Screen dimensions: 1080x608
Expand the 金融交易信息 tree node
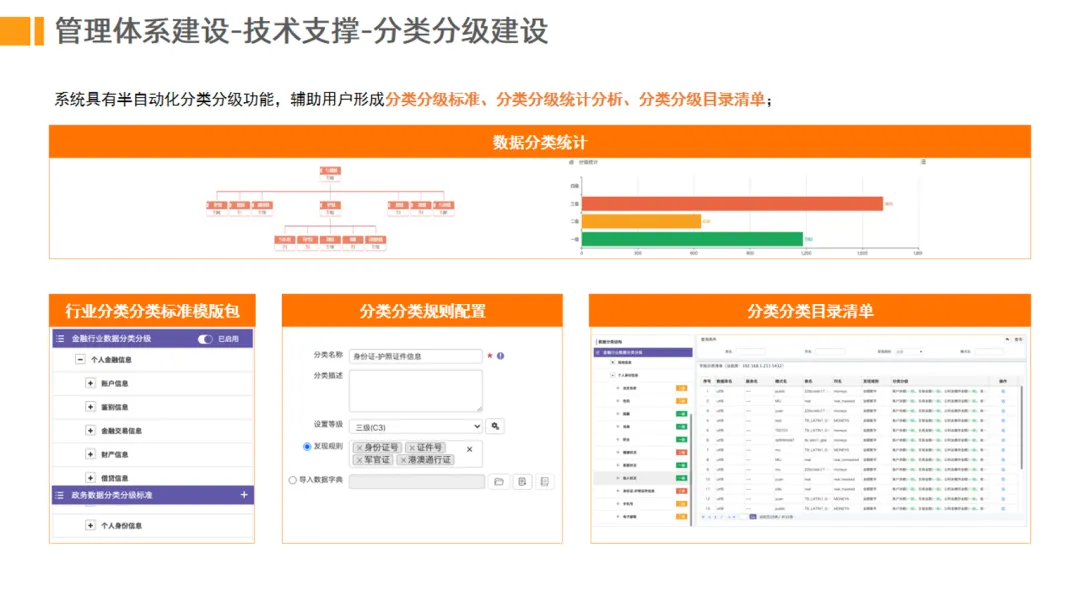point(90,430)
